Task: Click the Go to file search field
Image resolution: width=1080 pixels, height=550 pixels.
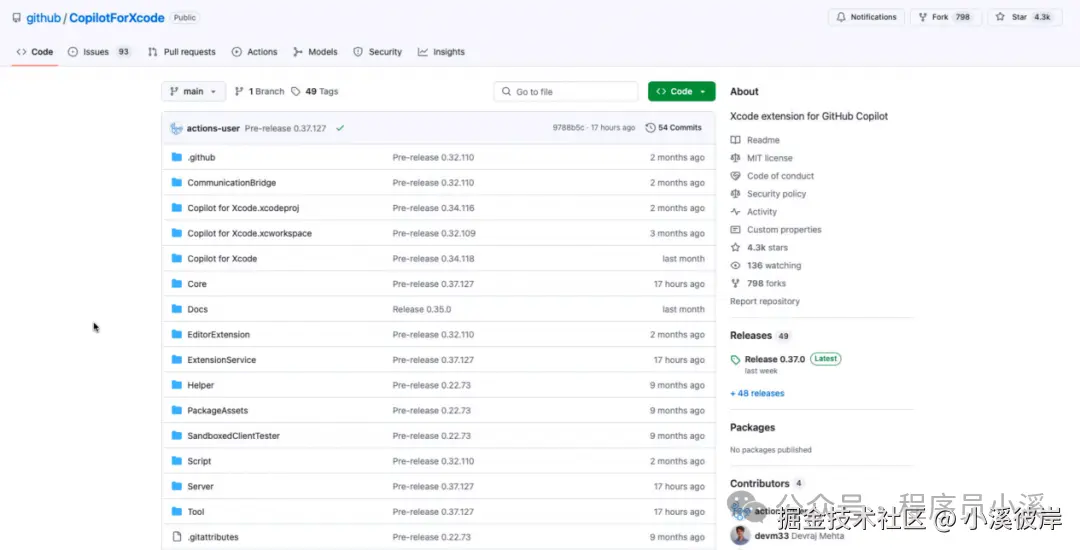Action: [x=565, y=92]
